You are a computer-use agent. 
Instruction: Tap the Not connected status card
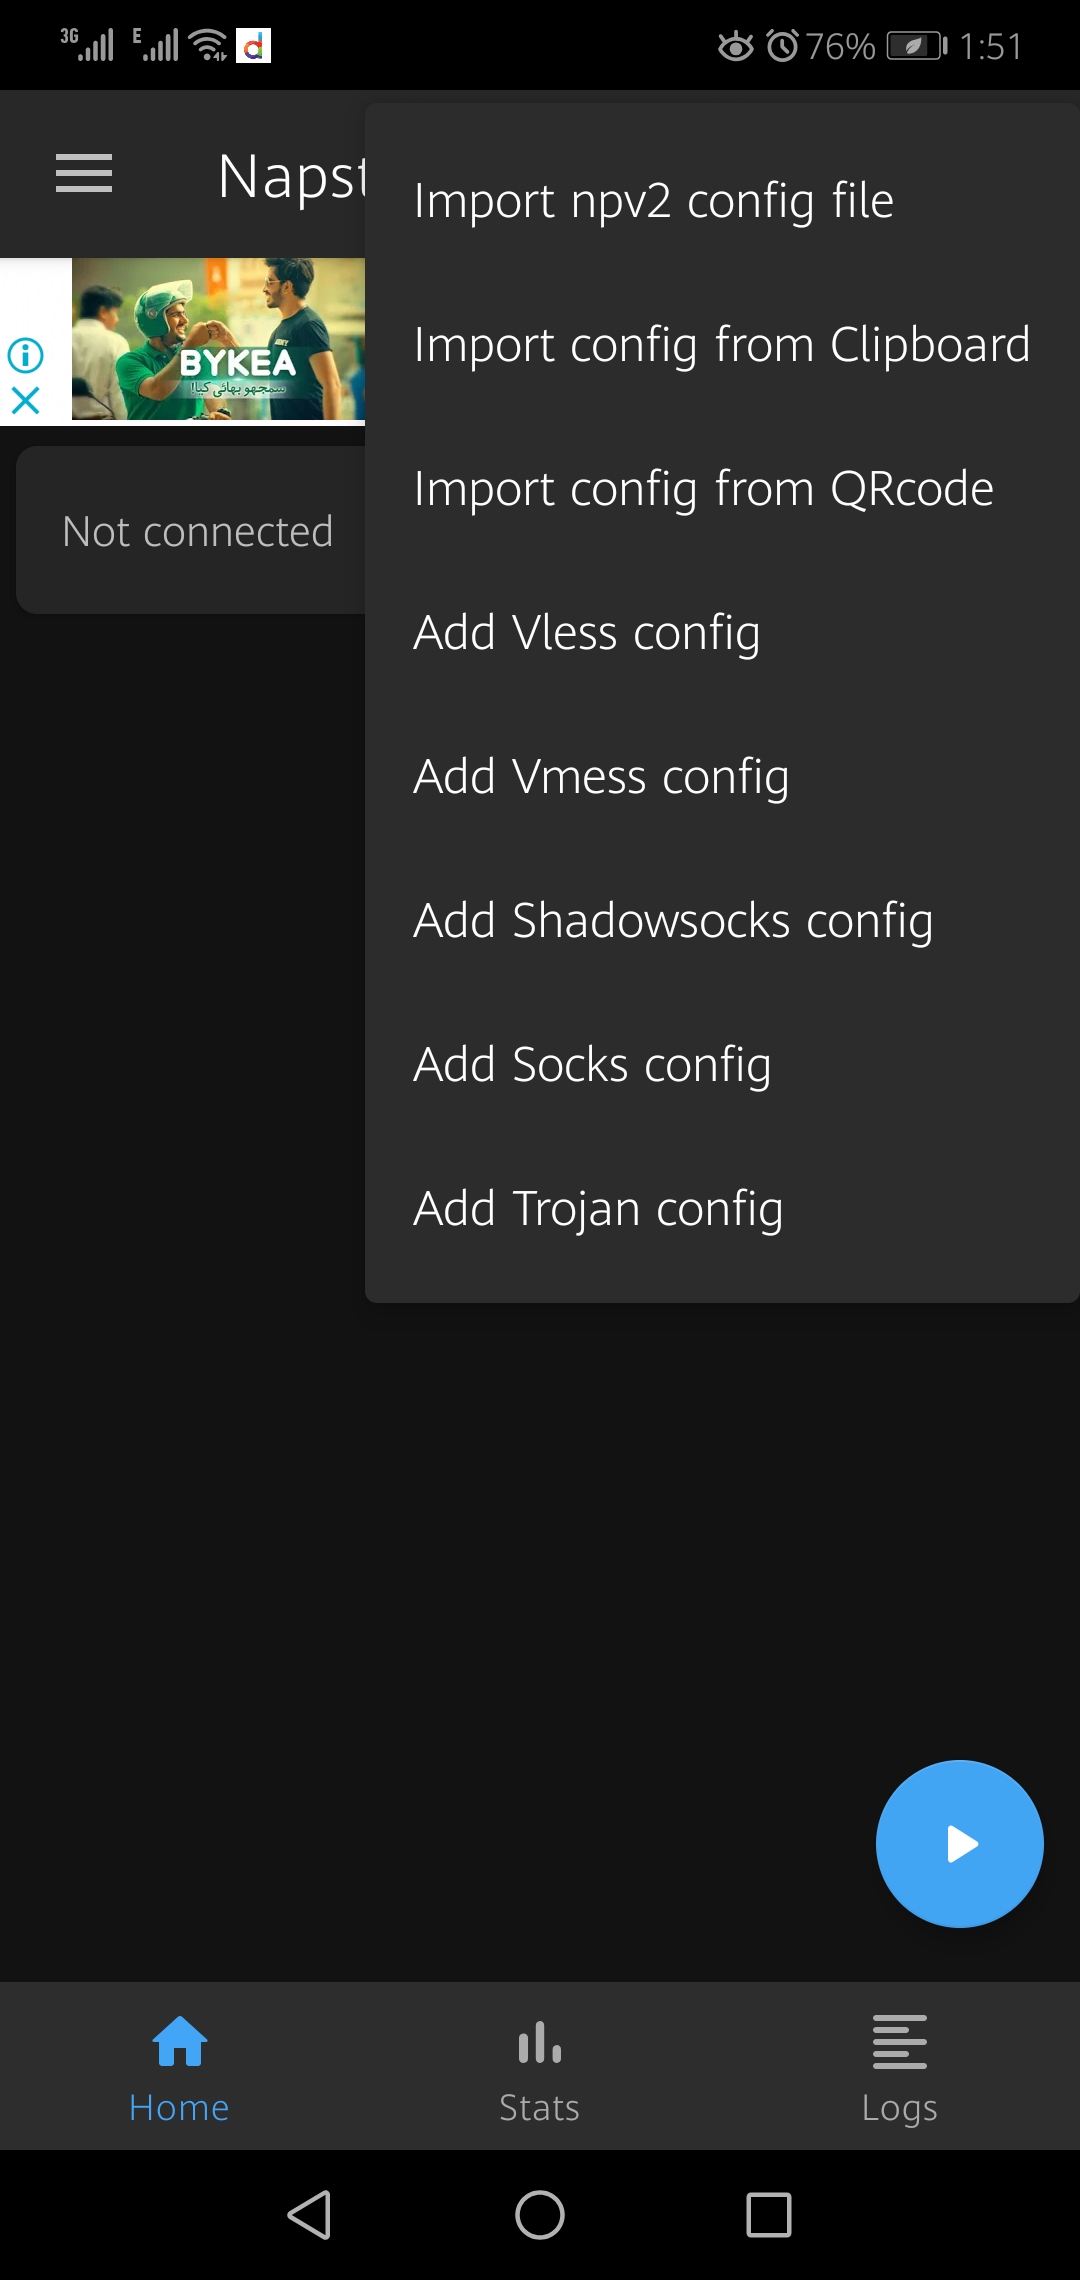(x=190, y=531)
